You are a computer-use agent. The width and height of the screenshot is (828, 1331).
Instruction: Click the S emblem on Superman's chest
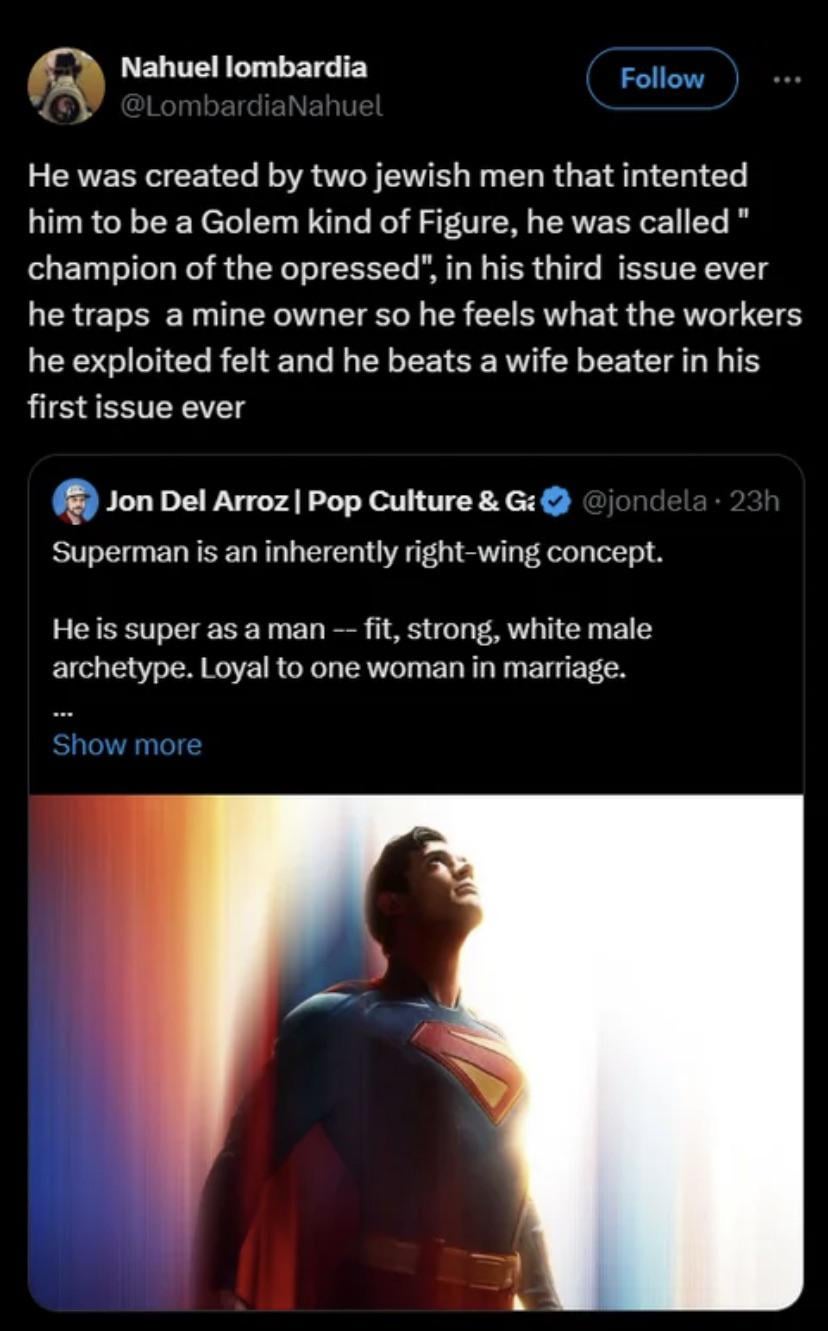(472, 1063)
